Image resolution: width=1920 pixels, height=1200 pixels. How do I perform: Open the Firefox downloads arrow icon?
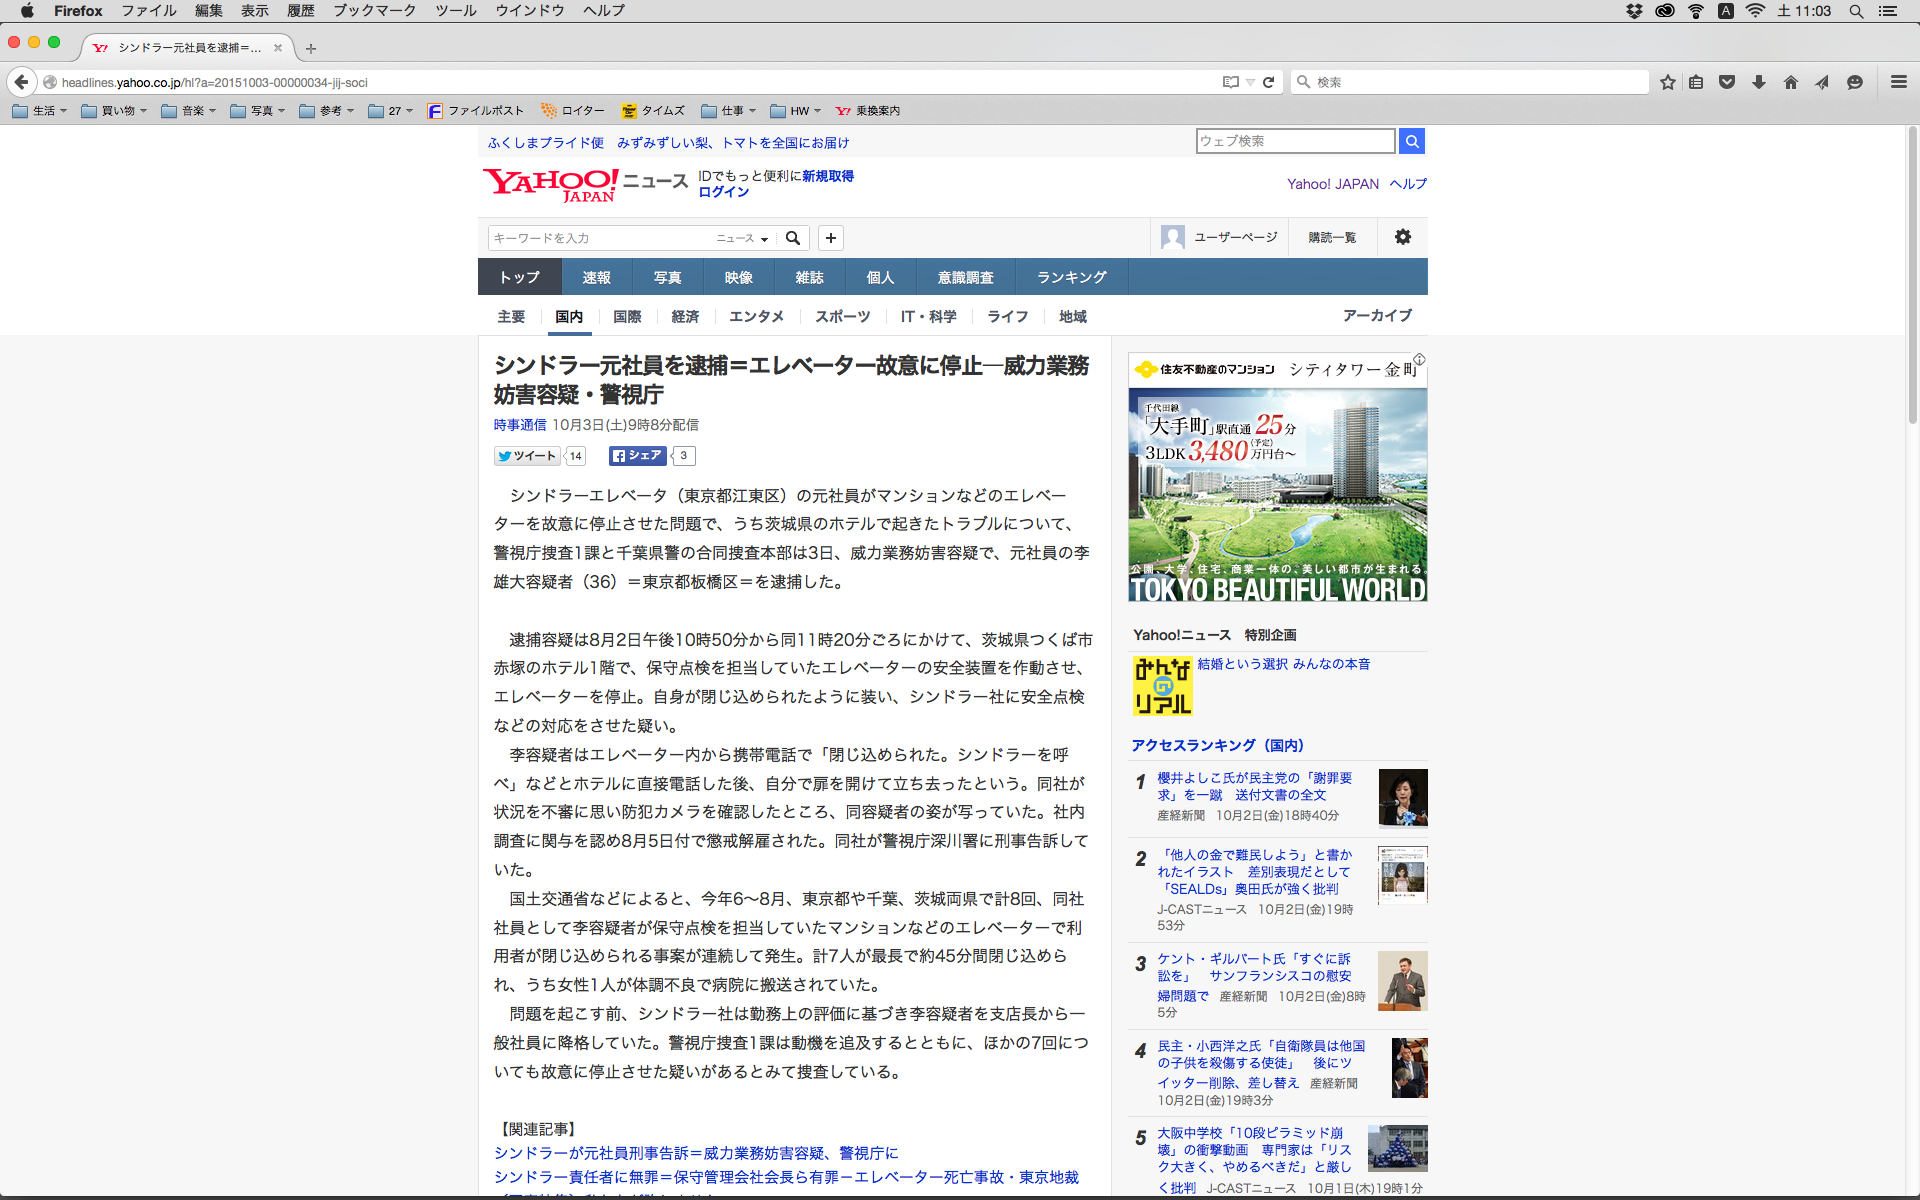coord(1759,82)
